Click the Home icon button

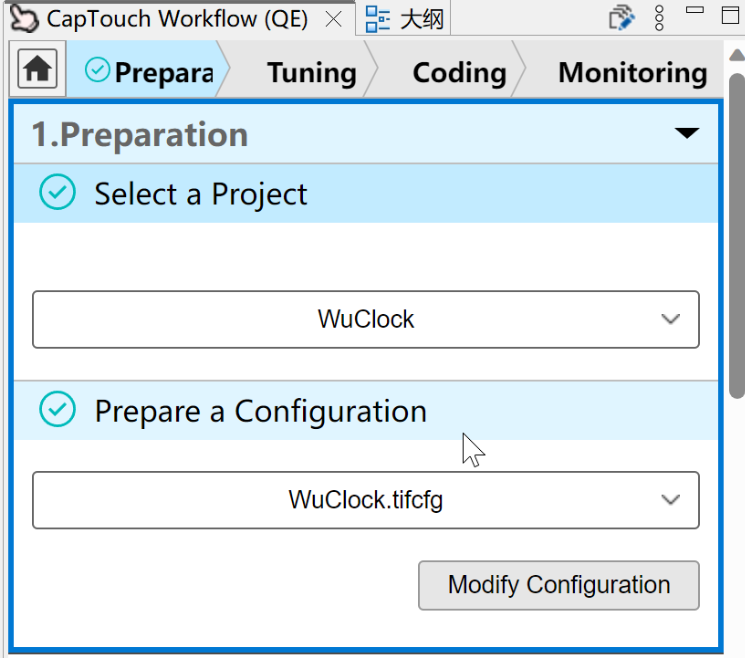coord(38,69)
